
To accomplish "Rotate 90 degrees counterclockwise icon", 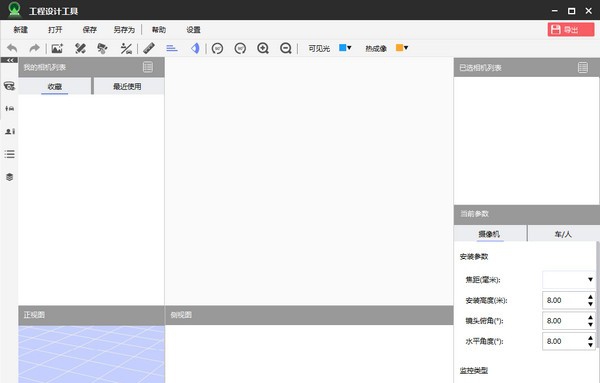I will [217, 48].
